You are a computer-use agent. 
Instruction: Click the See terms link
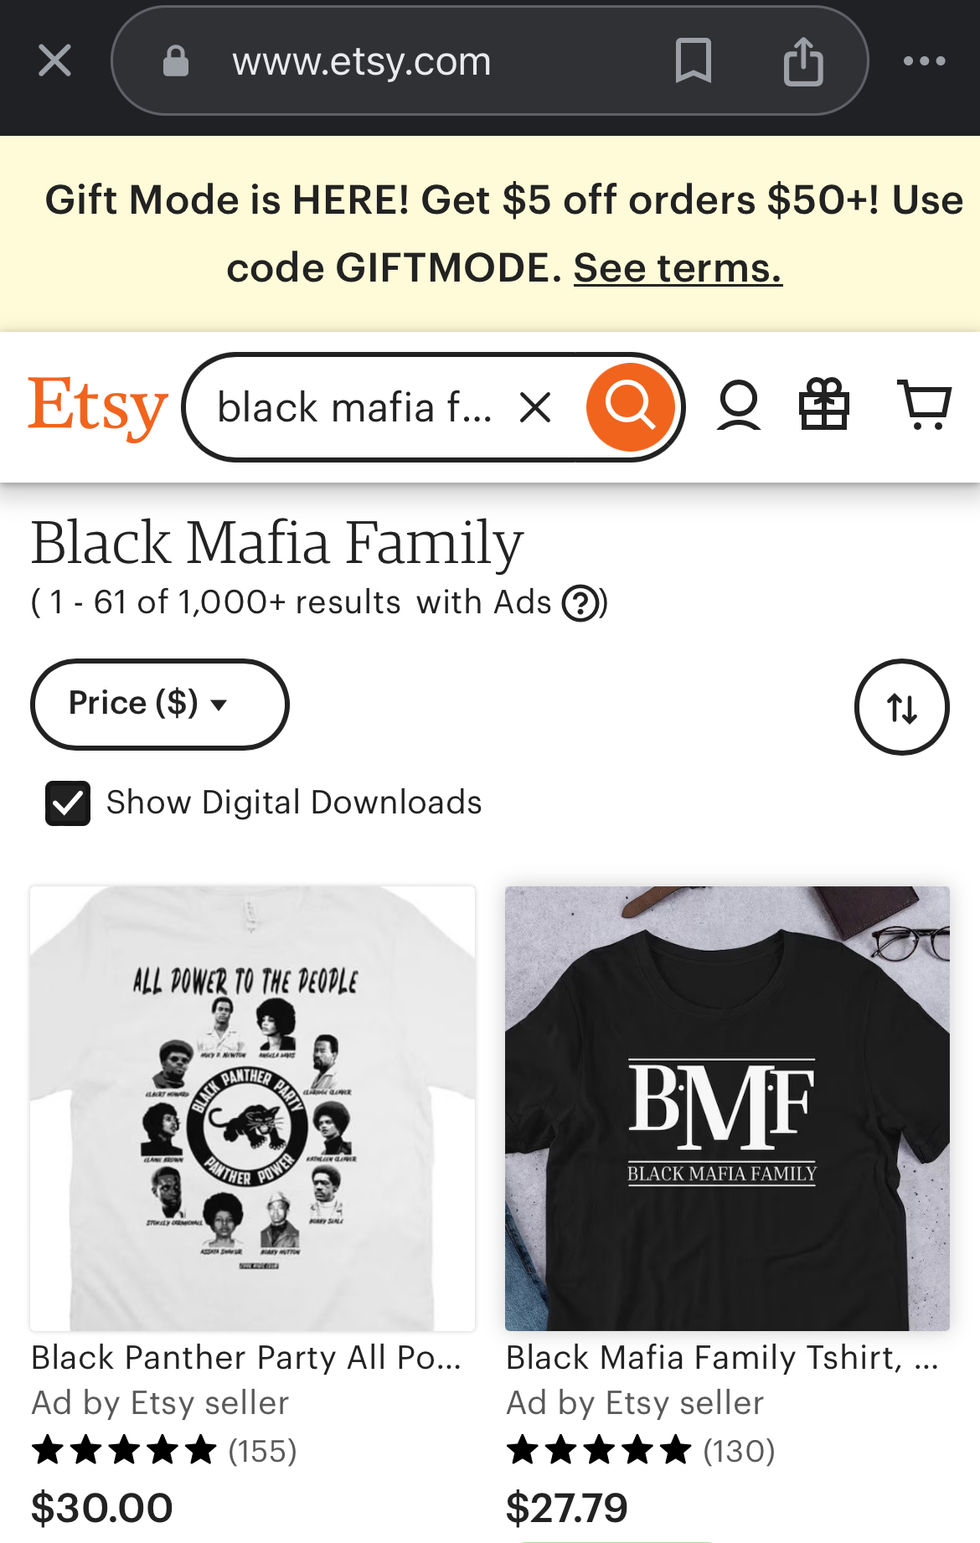point(677,268)
